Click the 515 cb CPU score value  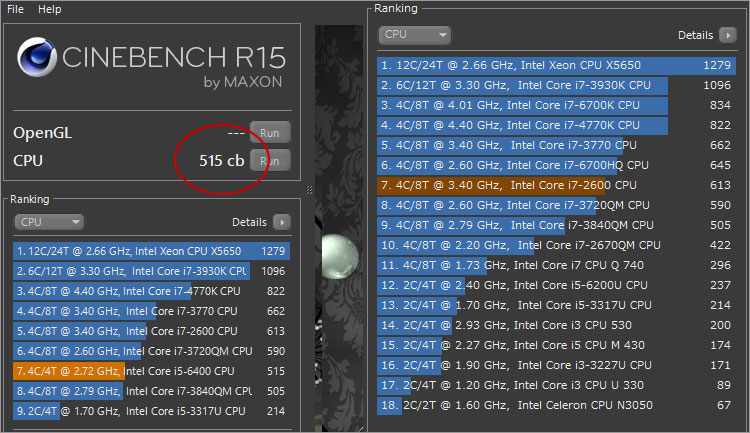coord(221,161)
